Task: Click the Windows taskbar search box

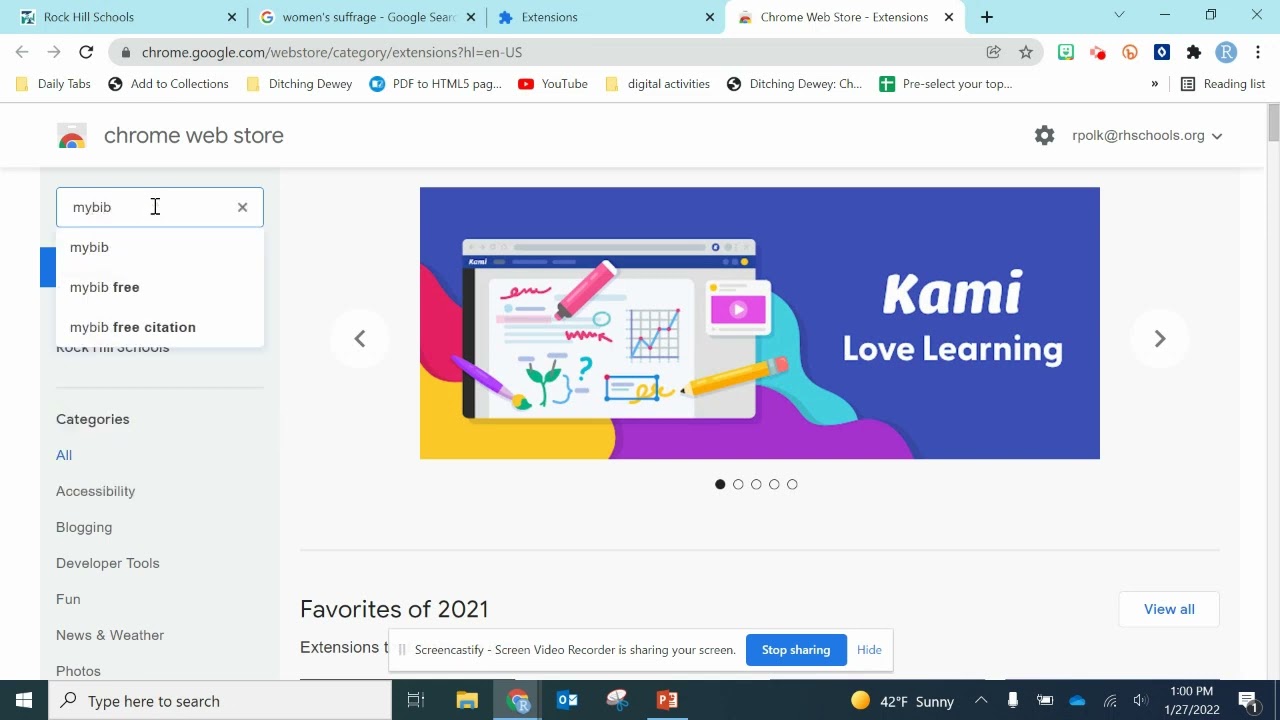Action: [220, 700]
